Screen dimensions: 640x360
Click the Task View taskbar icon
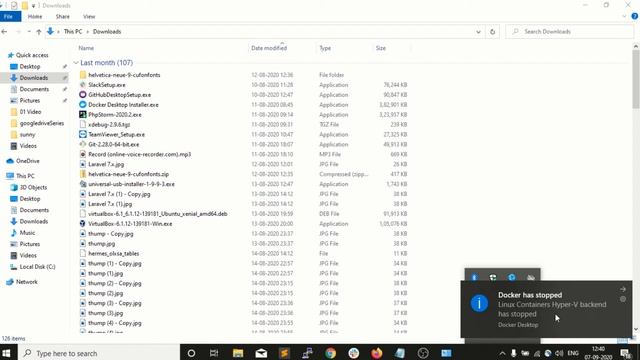(x=214, y=353)
